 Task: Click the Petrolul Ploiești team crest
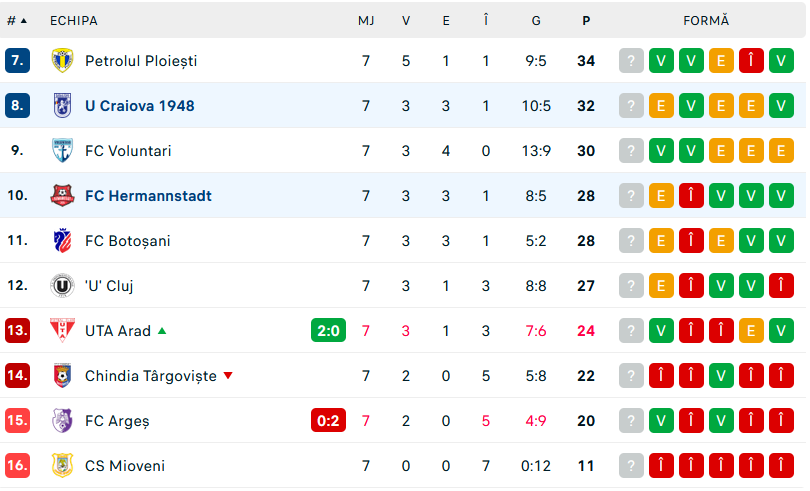(x=62, y=61)
